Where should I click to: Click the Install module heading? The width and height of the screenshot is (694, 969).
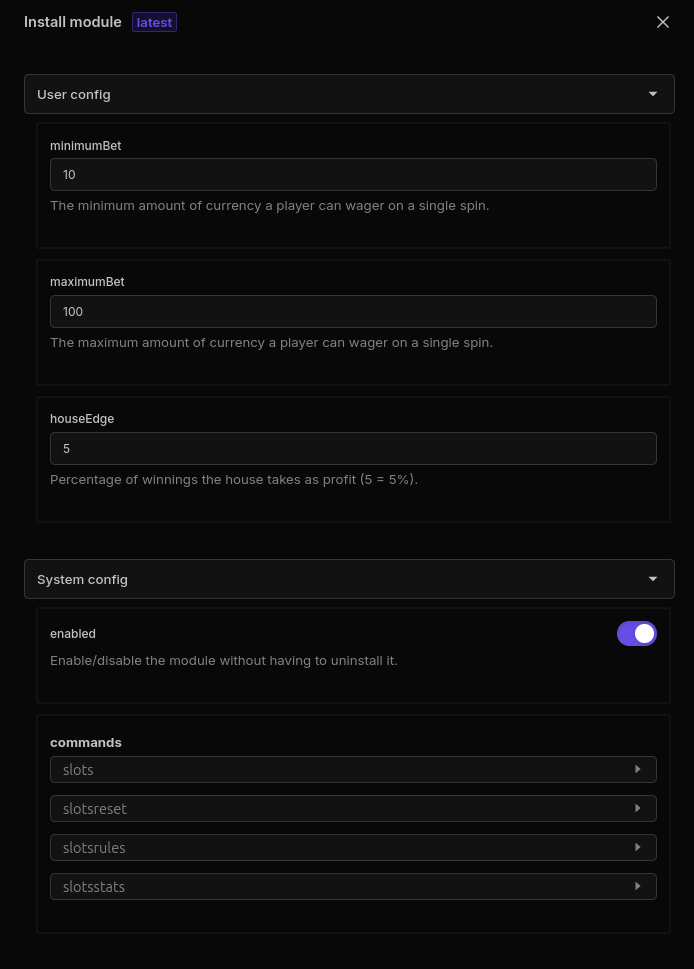(73, 21)
